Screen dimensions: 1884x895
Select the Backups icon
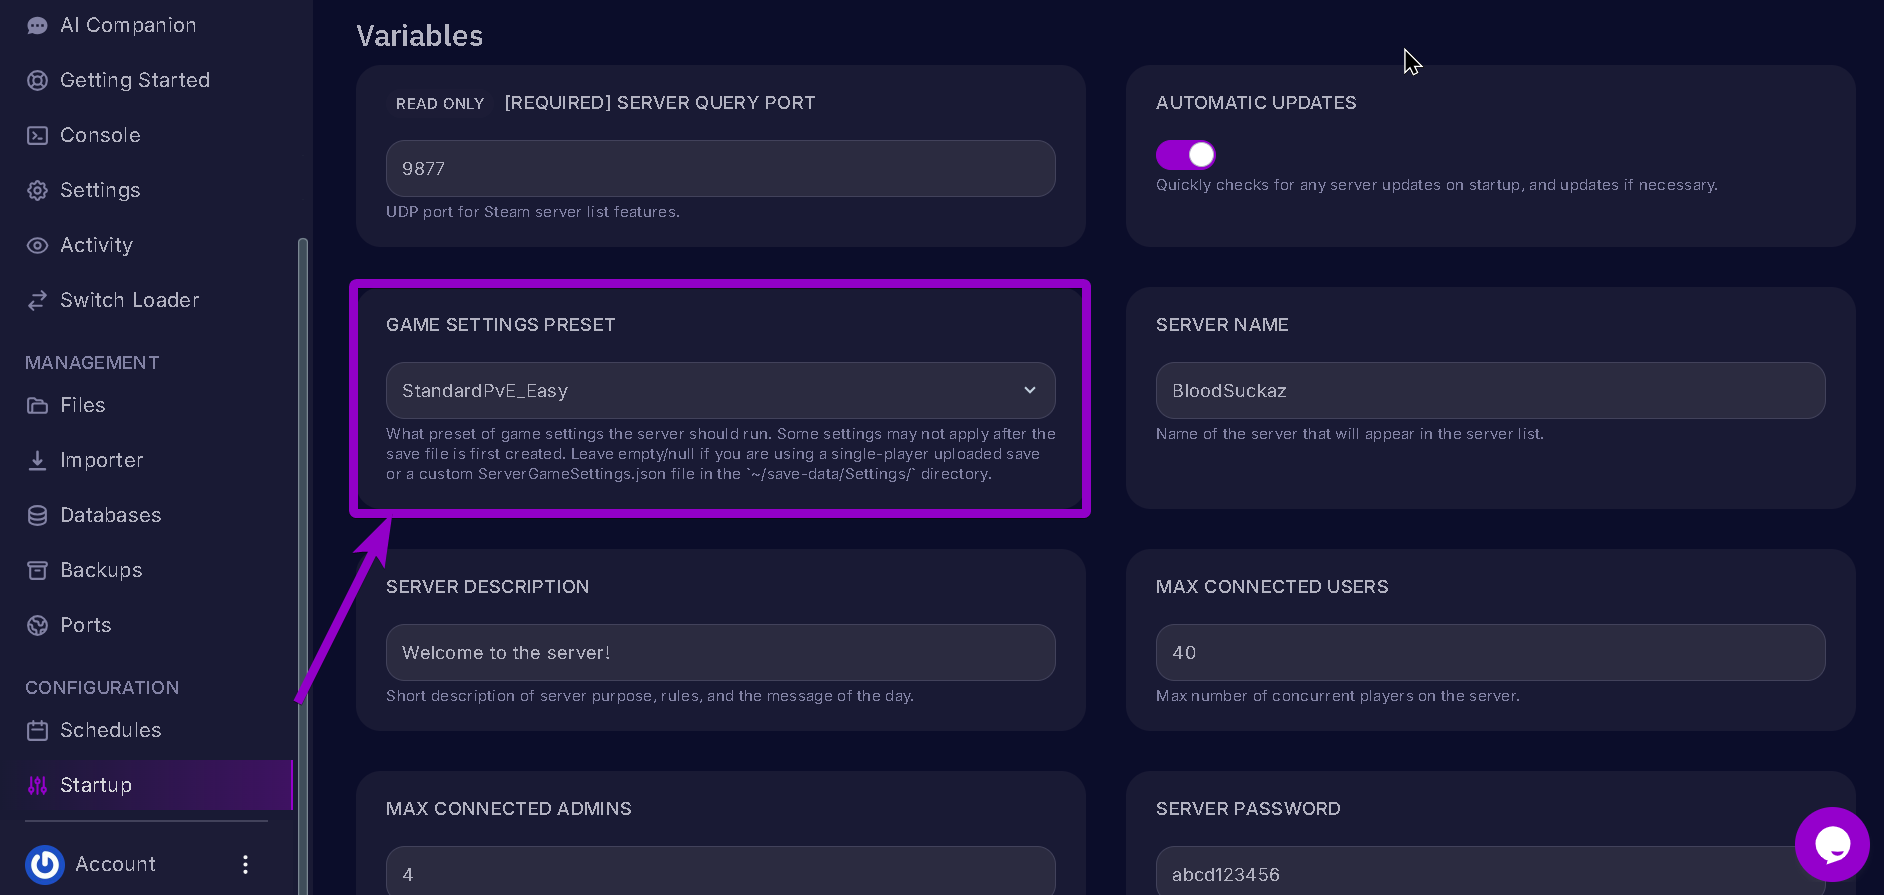point(37,569)
